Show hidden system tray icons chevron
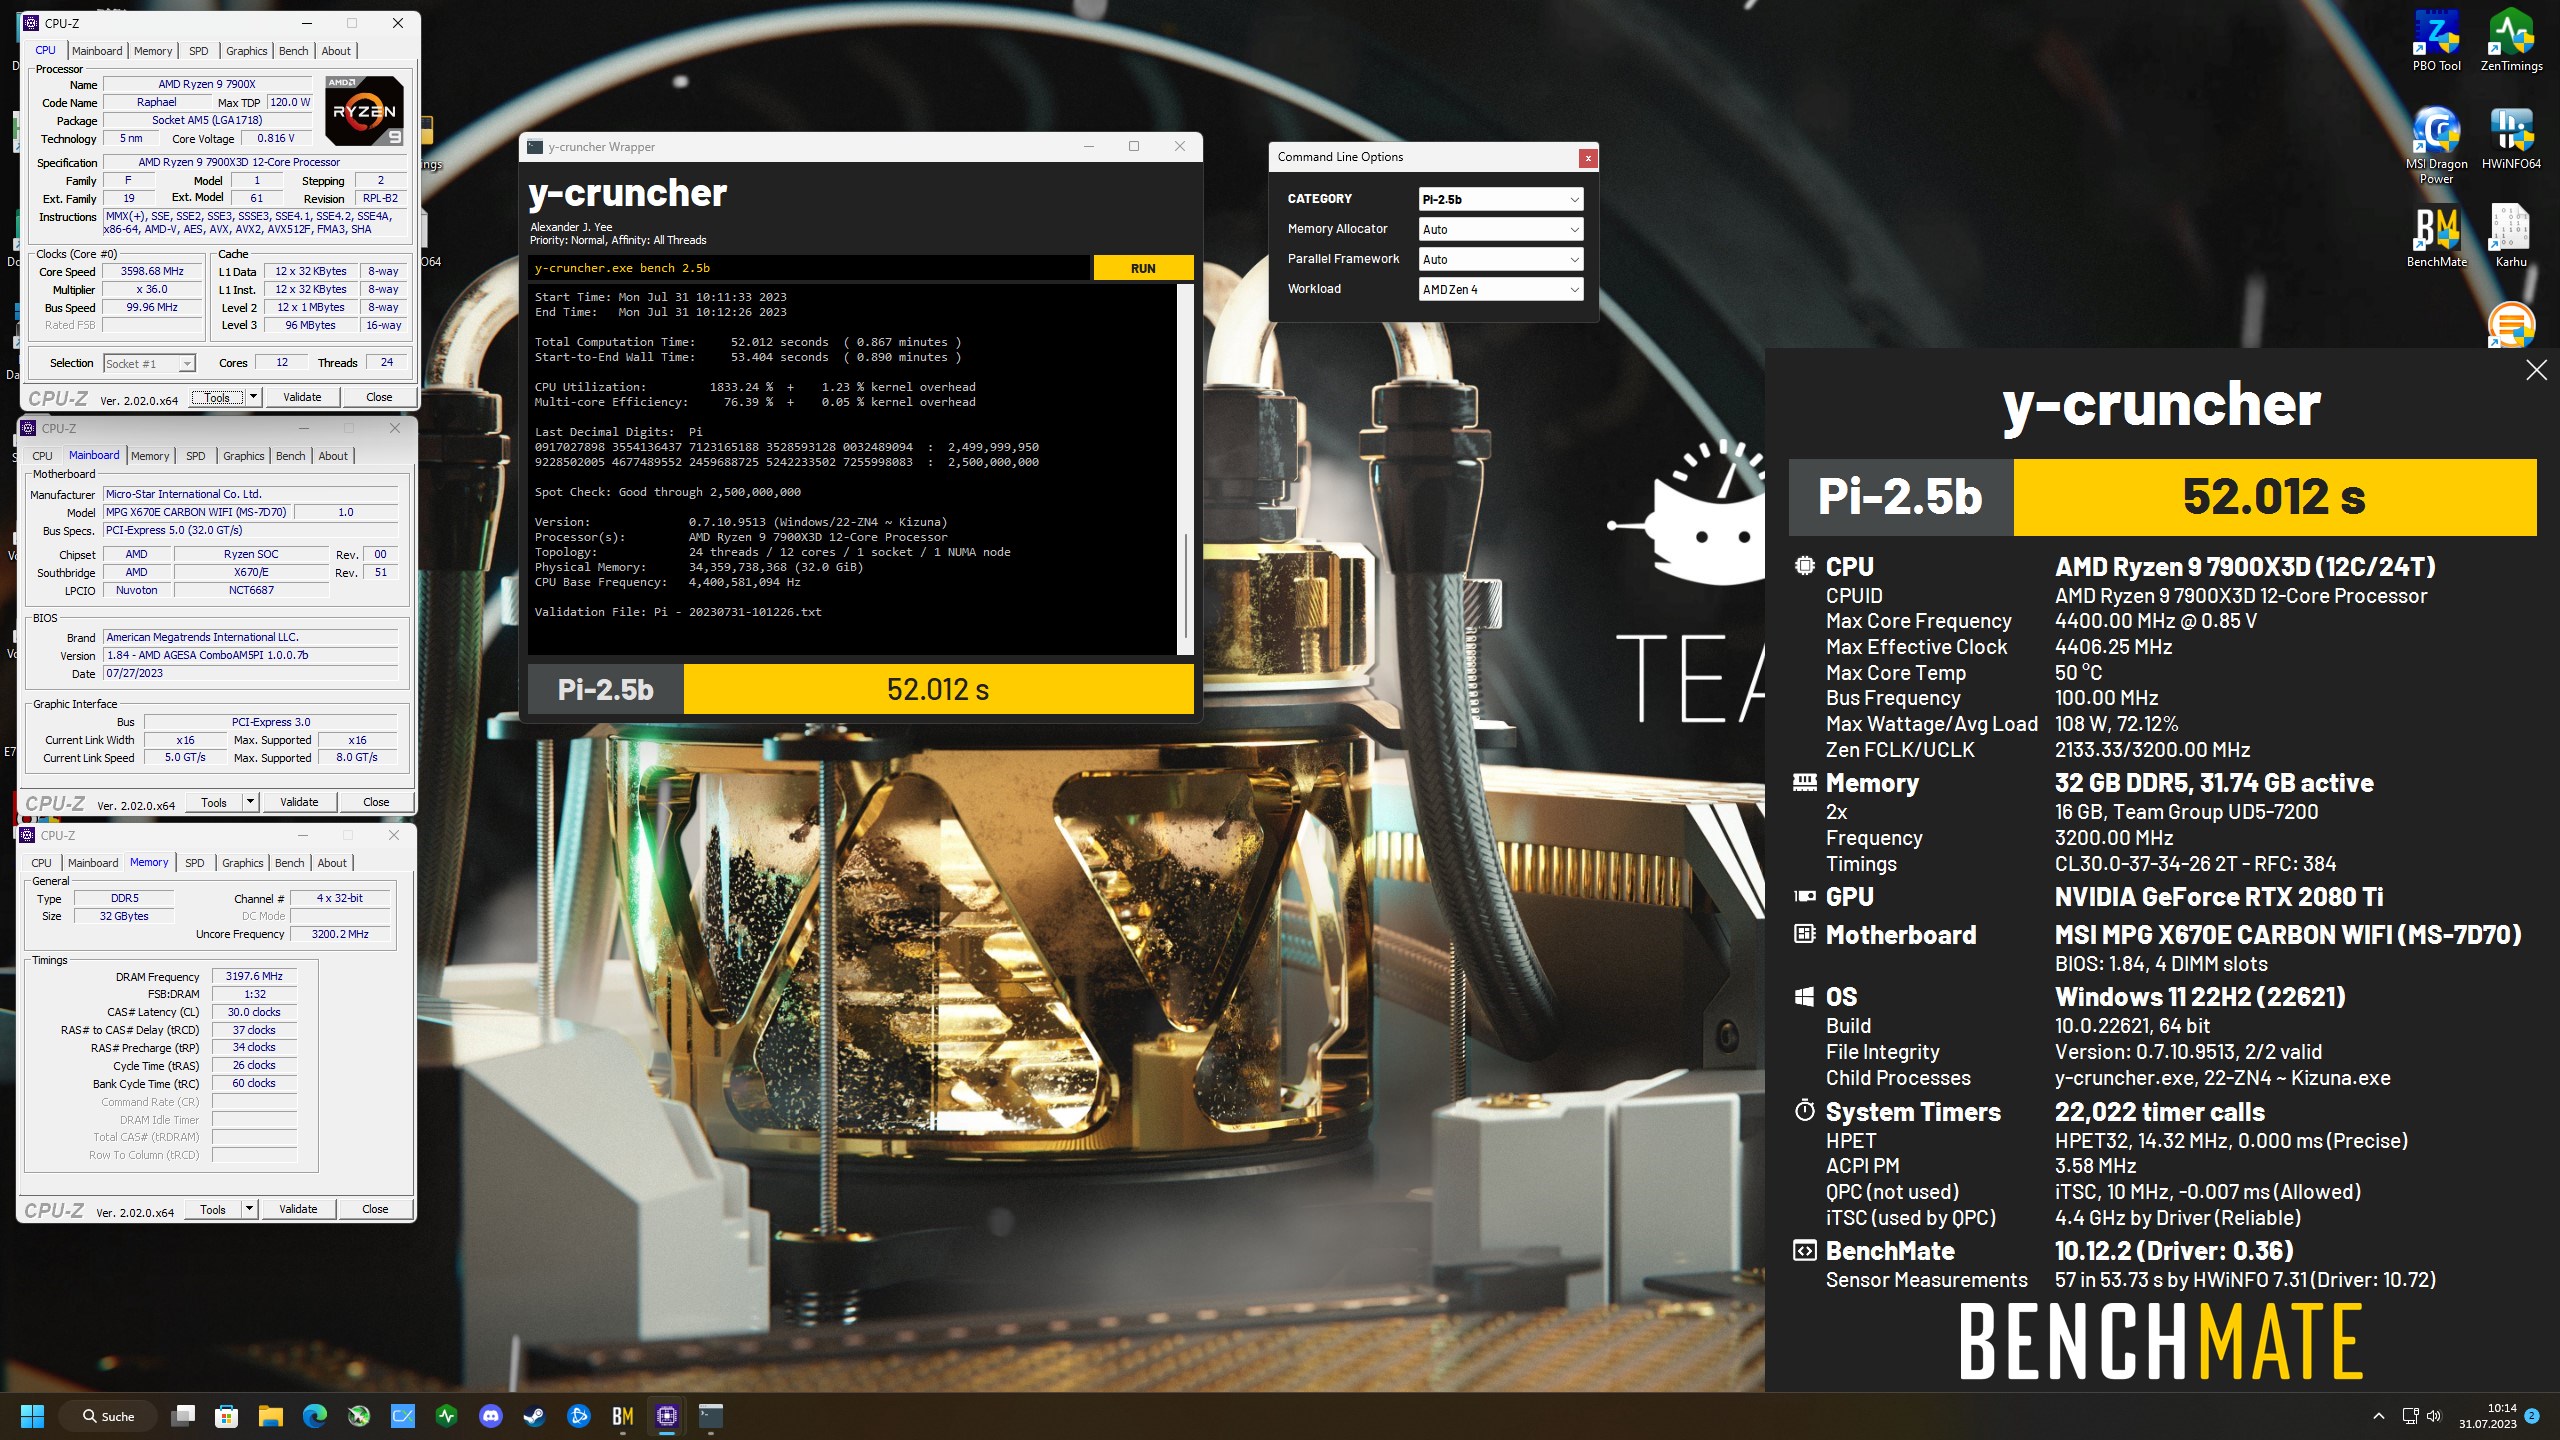Viewport: 2560px width, 1440px height. coord(2379,1416)
